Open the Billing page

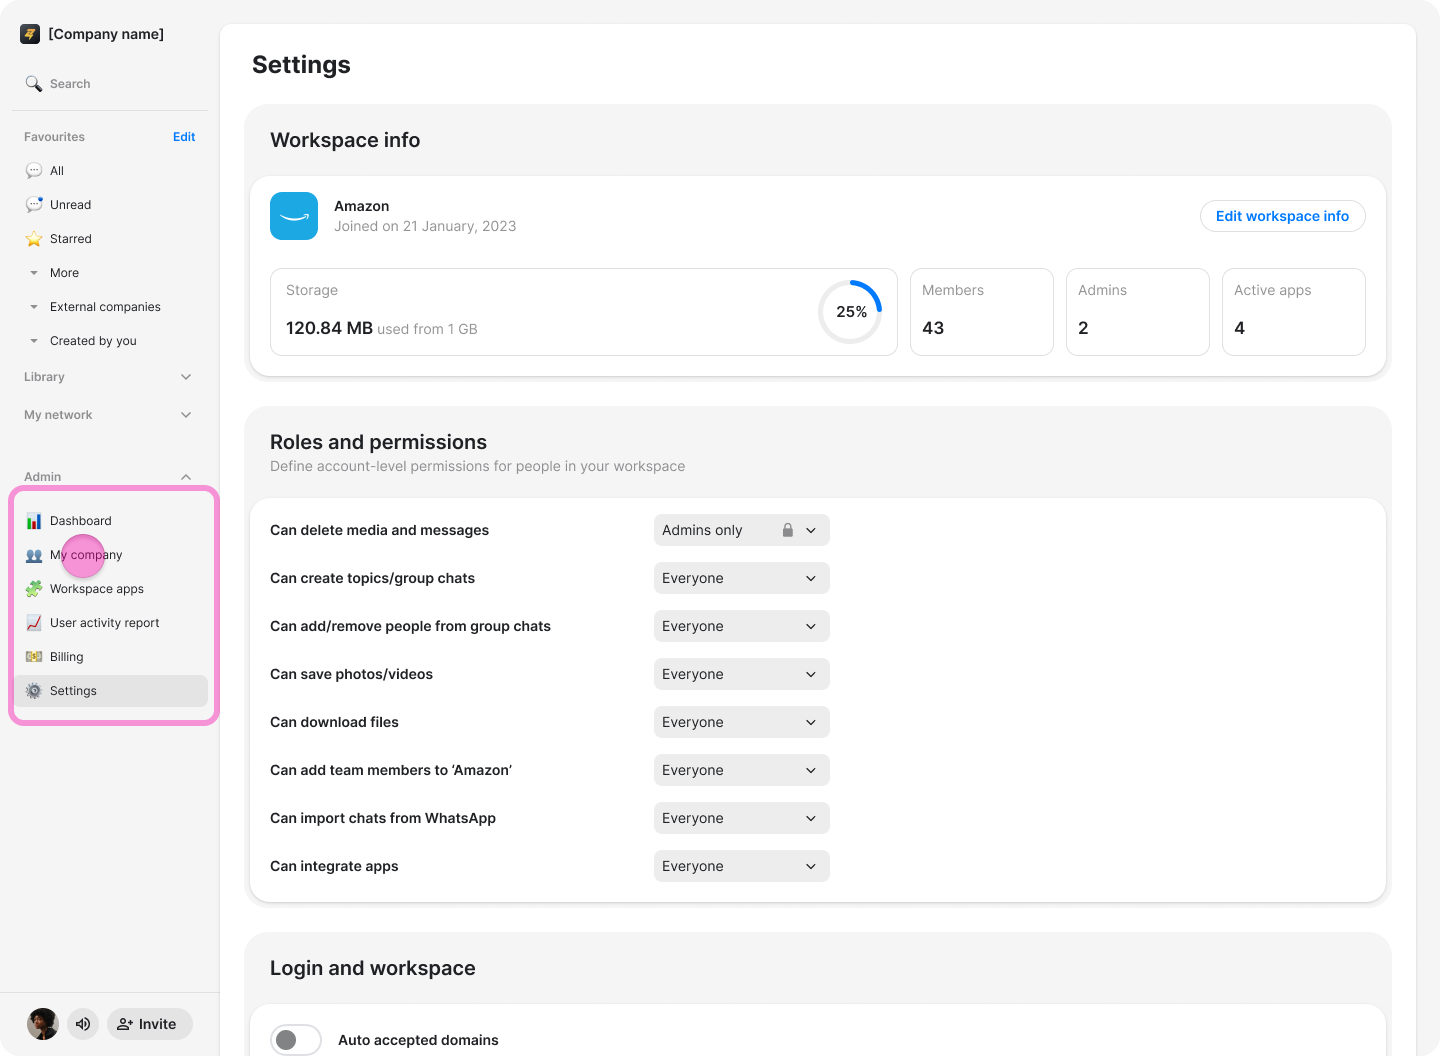[110, 657]
